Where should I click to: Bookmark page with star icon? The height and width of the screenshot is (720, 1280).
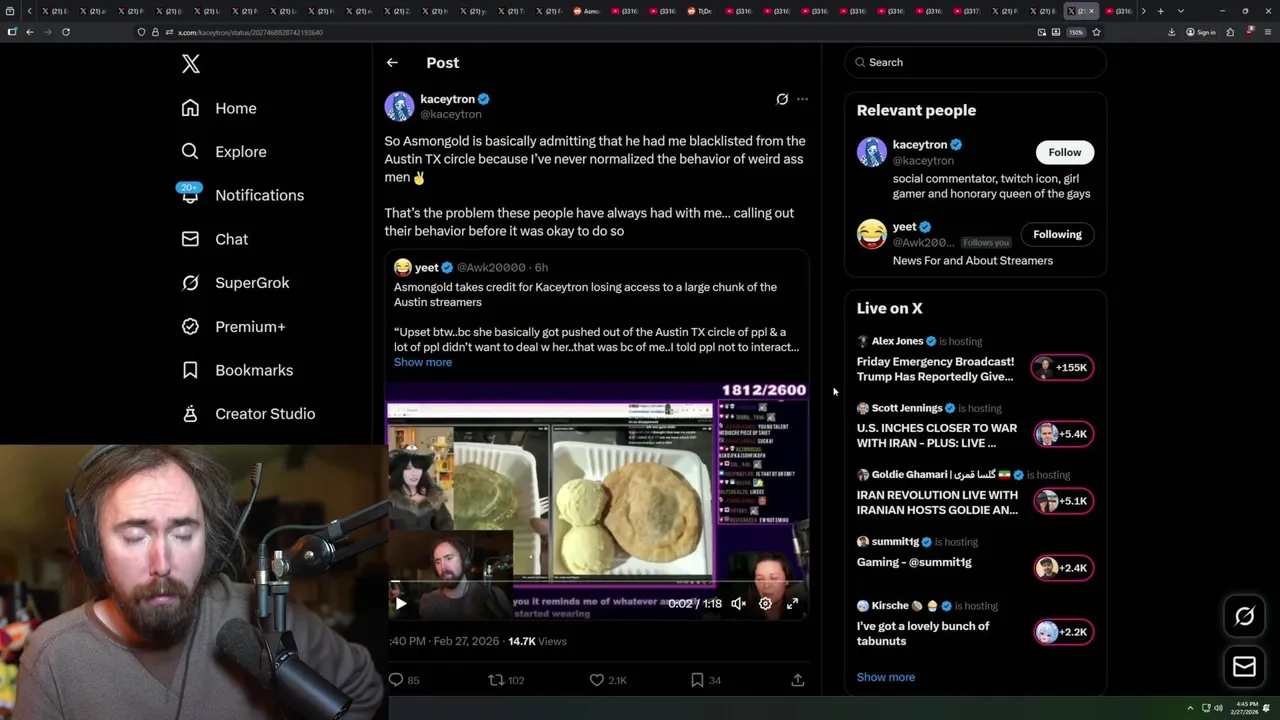(1096, 32)
